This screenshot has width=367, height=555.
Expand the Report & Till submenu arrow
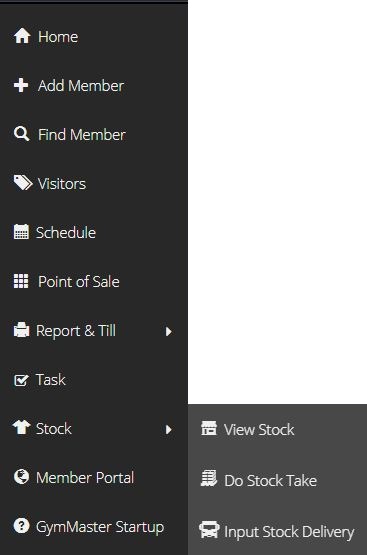pyautogui.click(x=169, y=331)
